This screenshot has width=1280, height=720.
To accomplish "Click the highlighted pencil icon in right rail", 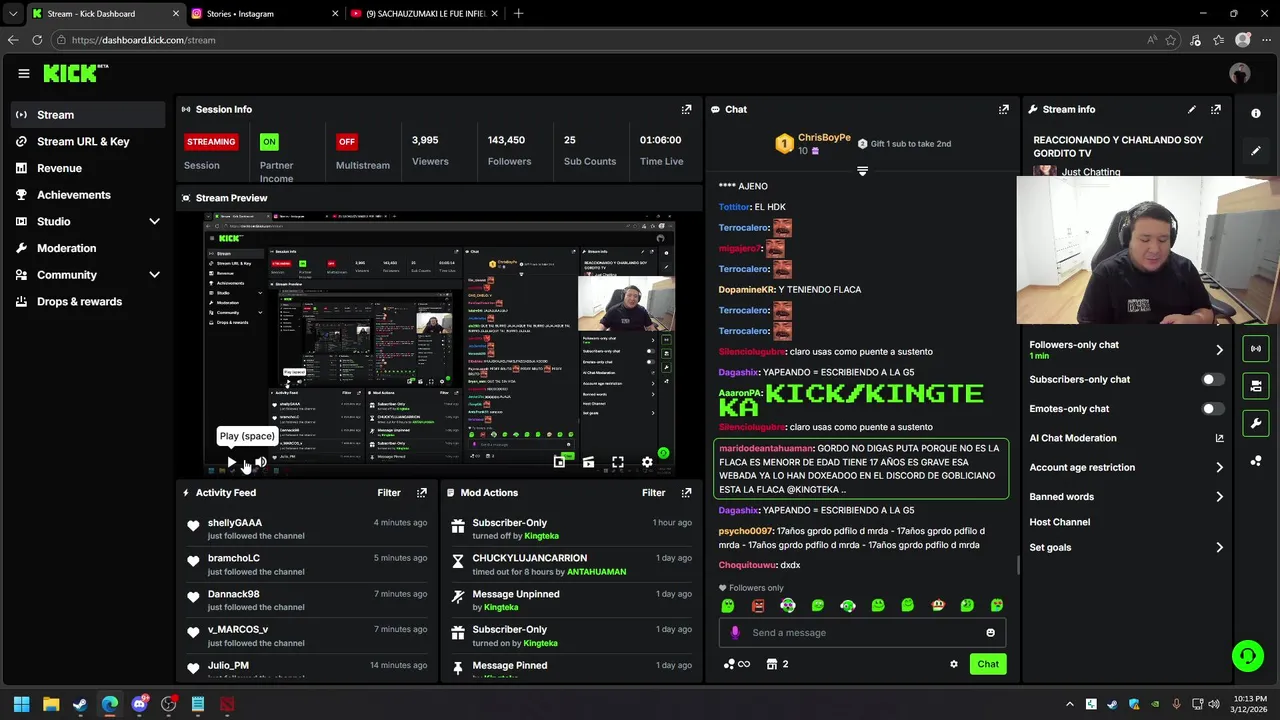I will (1256, 151).
